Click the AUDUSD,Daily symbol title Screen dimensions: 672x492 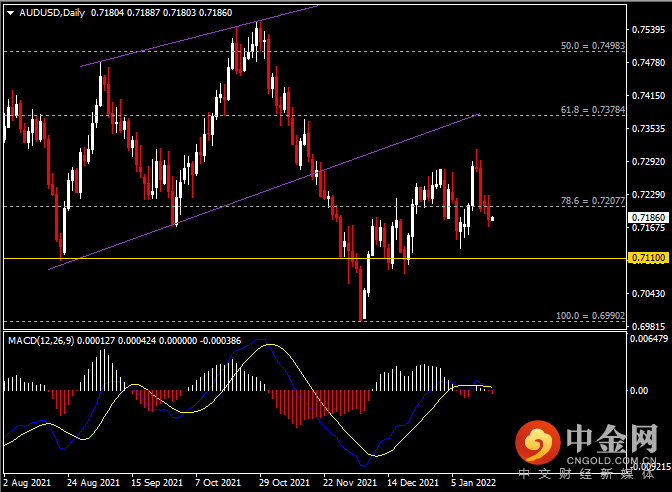(52, 13)
